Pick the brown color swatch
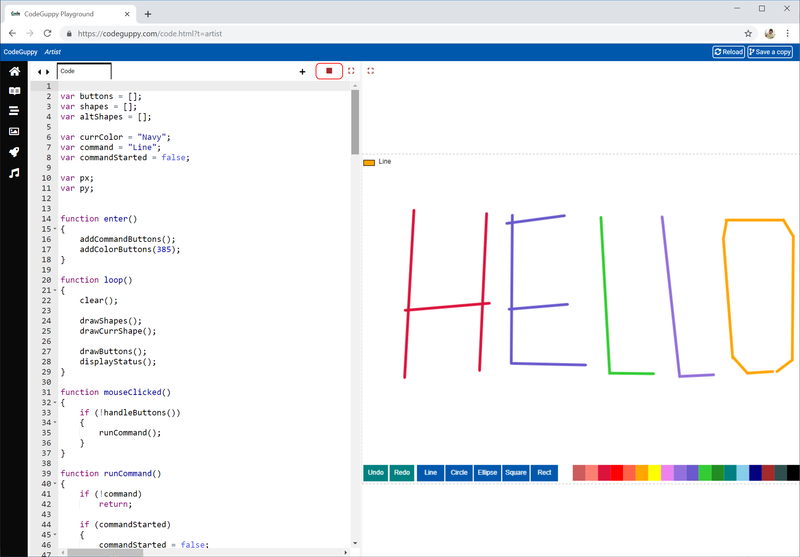 point(768,473)
